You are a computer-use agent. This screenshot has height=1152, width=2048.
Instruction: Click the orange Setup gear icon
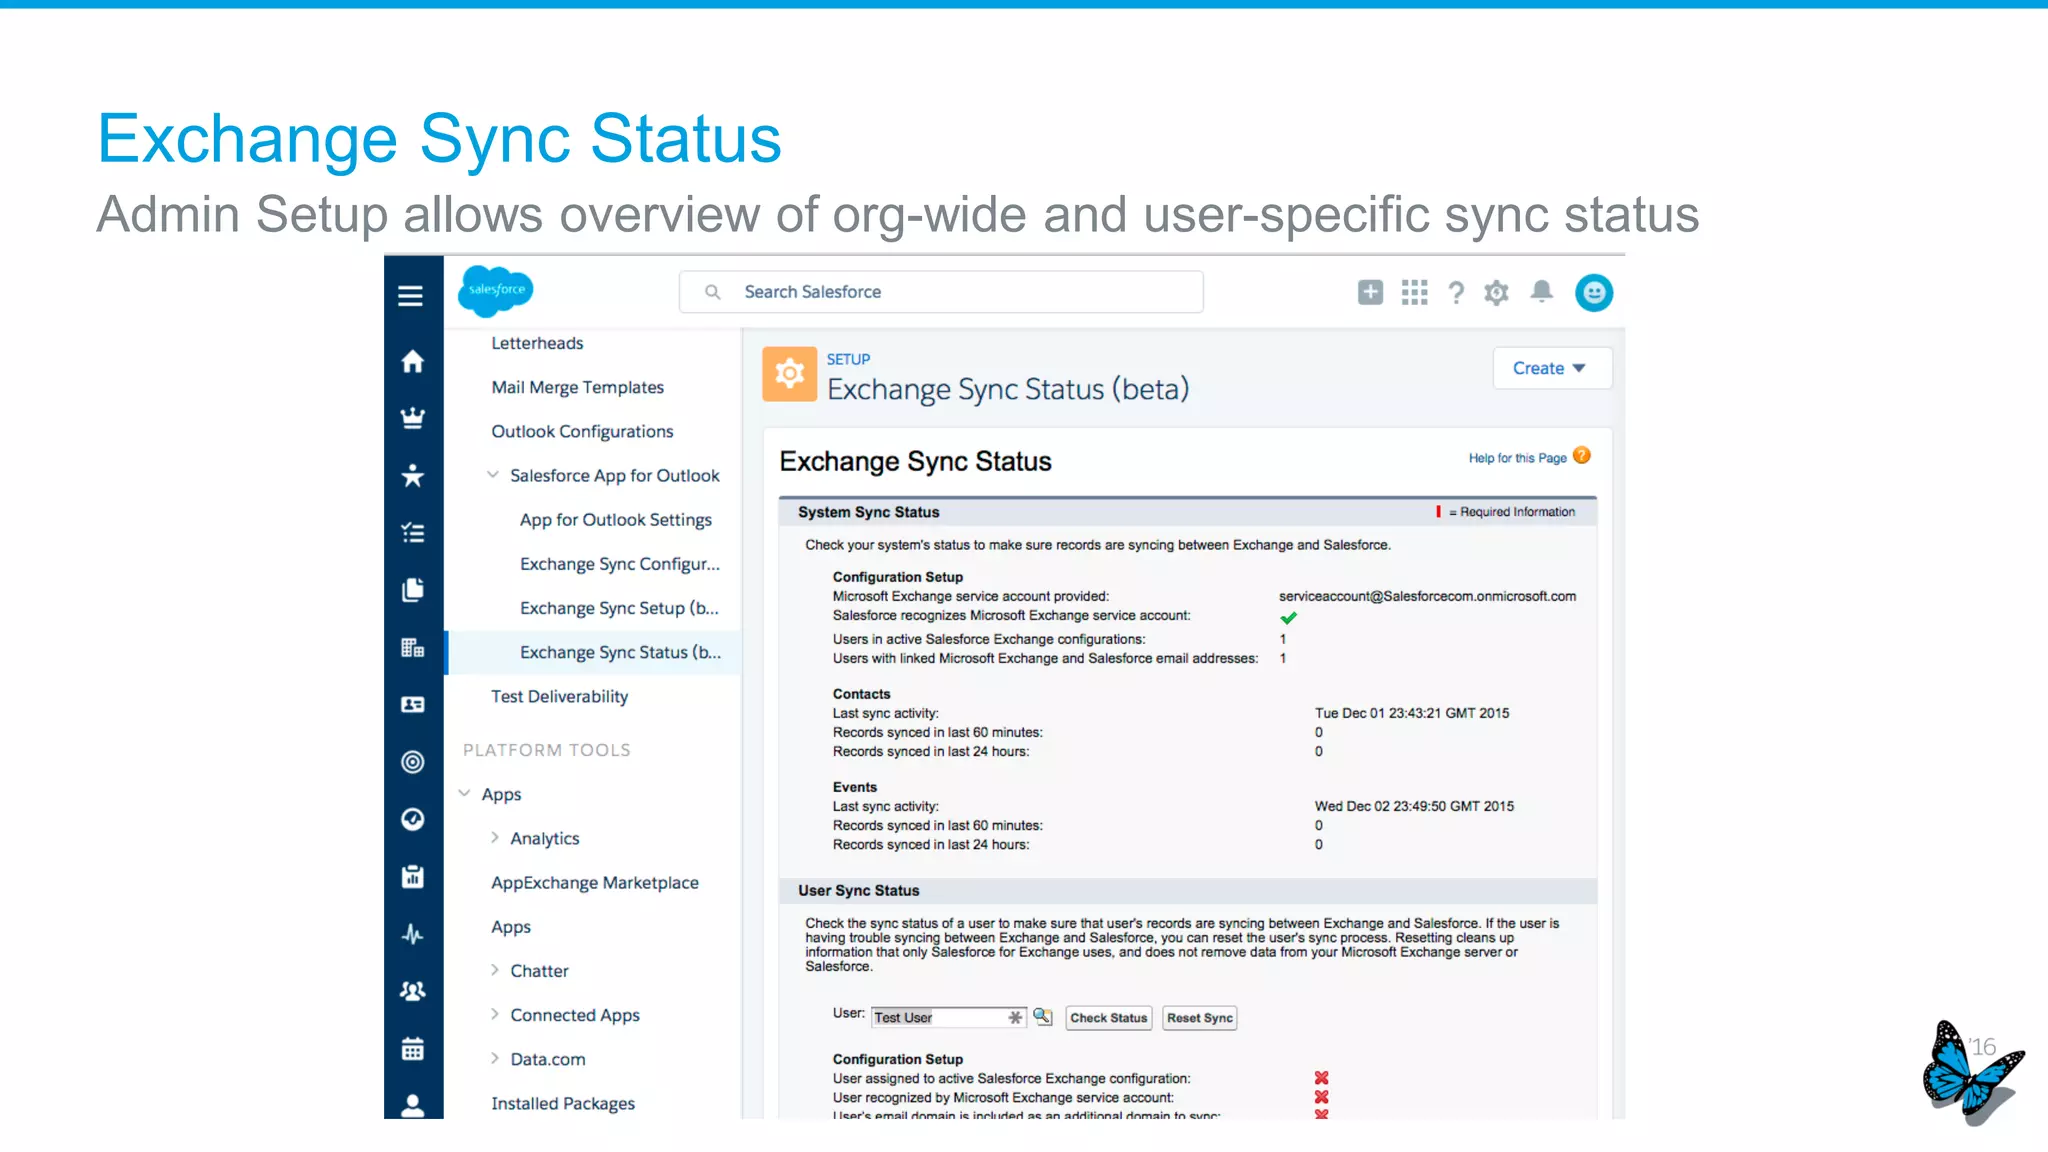click(x=789, y=374)
